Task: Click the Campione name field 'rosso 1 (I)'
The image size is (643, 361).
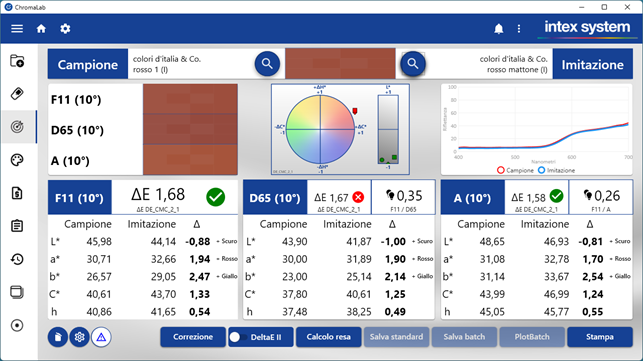Action: (x=150, y=70)
